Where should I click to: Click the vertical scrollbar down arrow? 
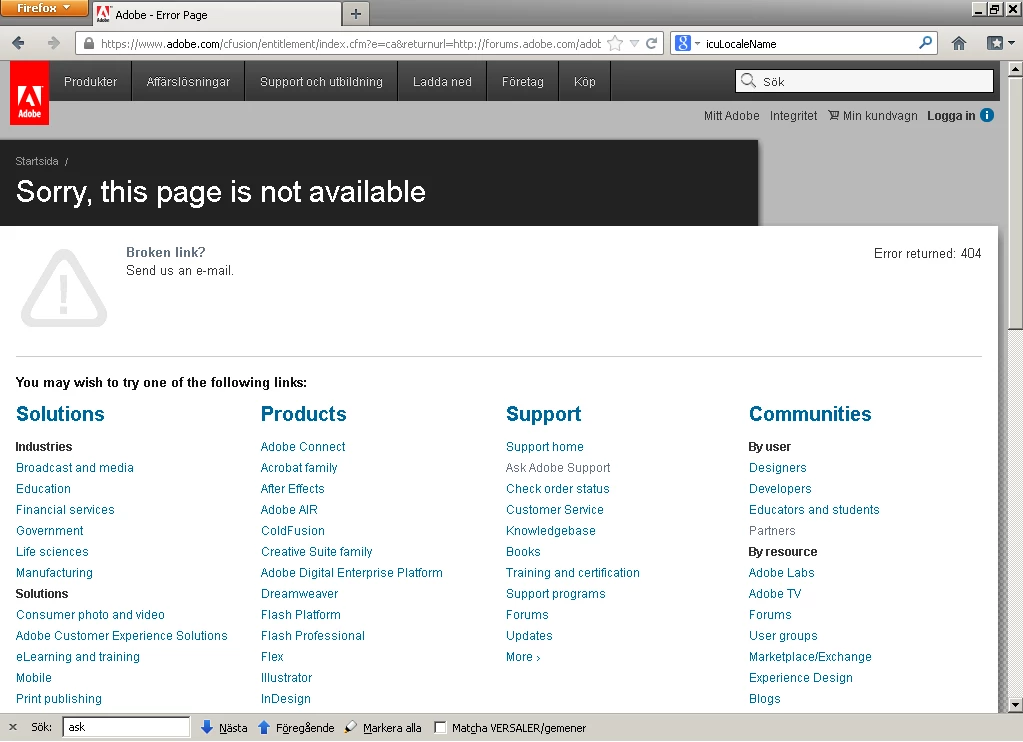click(x=1015, y=705)
